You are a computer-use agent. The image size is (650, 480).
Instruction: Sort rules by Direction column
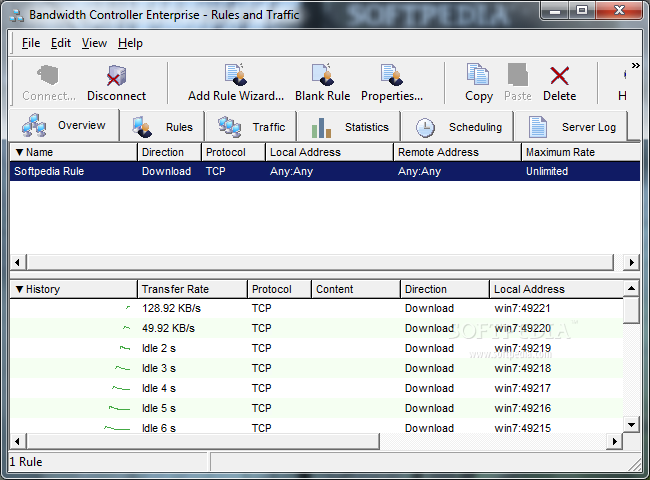coord(169,152)
